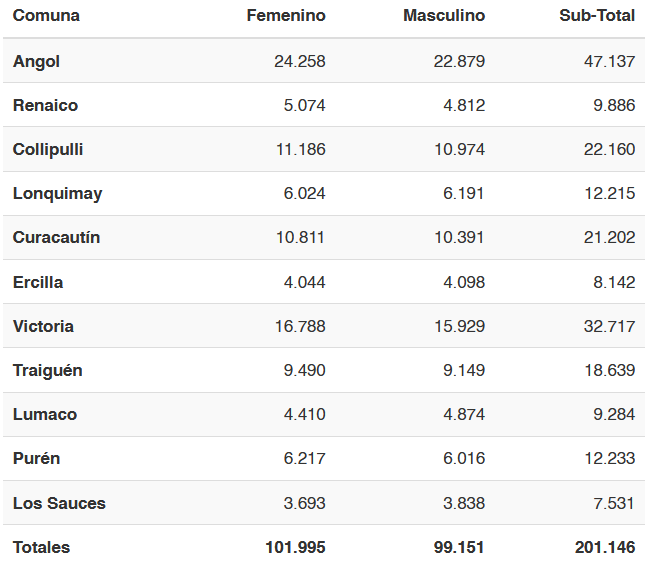The height and width of the screenshot is (563, 654).
Task: Click the Masculino column header
Action: [x=444, y=16]
